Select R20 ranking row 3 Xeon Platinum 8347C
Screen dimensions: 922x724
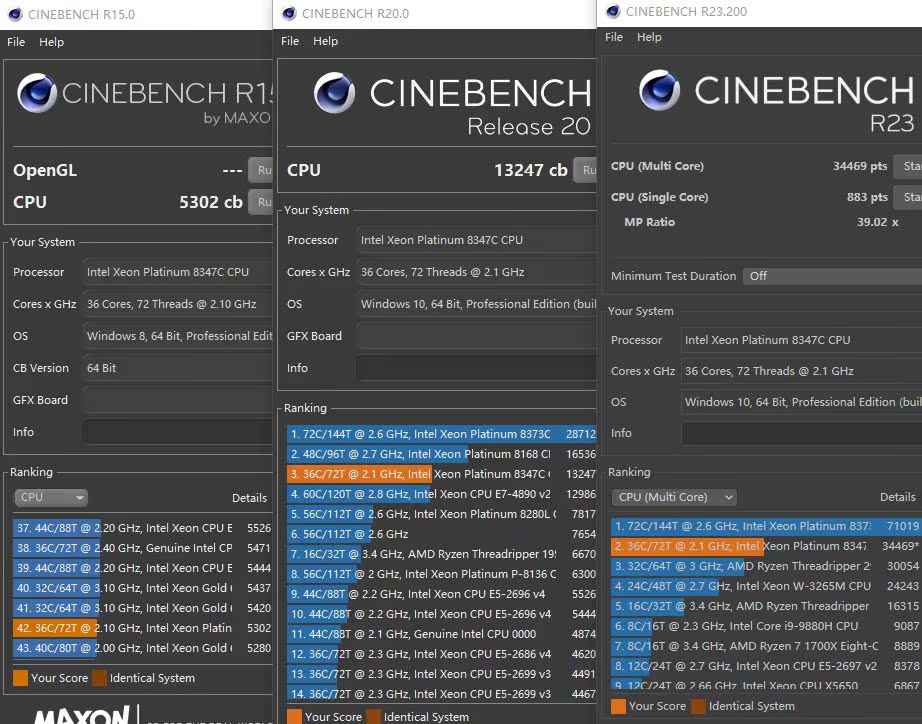(442, 474)
